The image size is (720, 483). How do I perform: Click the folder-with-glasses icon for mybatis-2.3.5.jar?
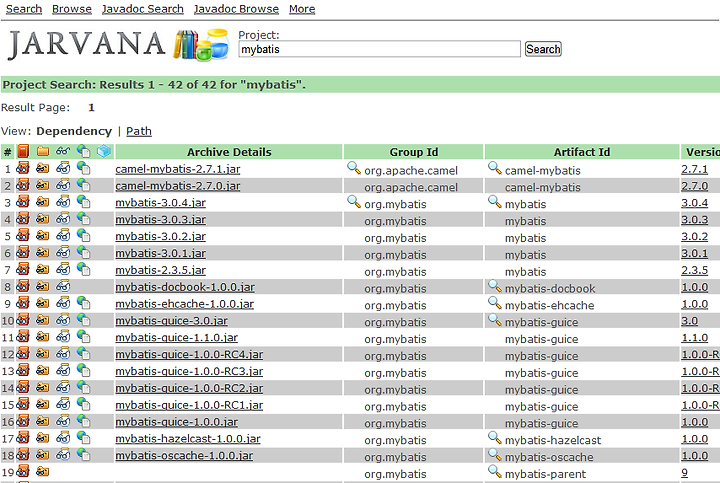click(x=43, y=270)
